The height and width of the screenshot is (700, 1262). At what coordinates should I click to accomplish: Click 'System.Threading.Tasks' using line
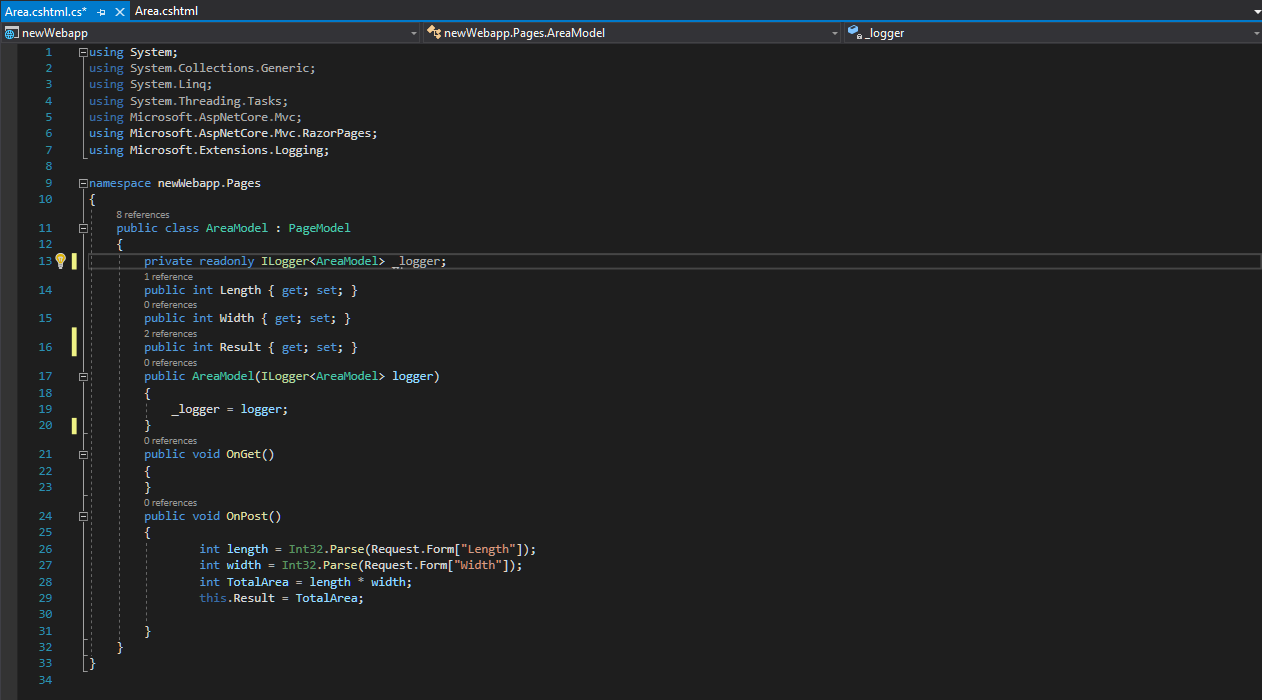coord(205,101)
